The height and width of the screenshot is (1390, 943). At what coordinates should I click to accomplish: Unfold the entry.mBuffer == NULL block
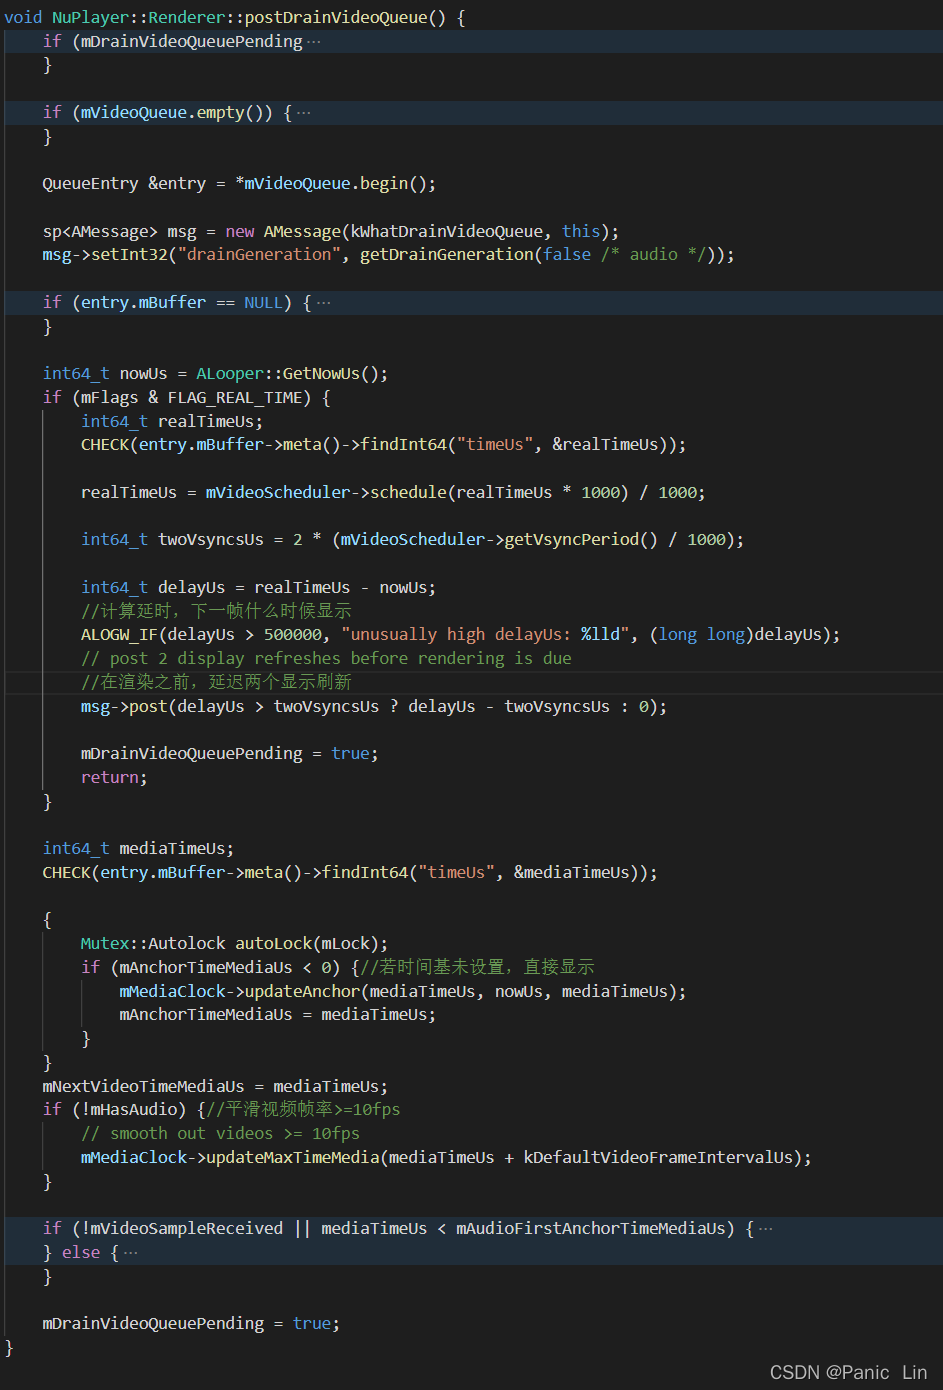(x=323, y=303)
